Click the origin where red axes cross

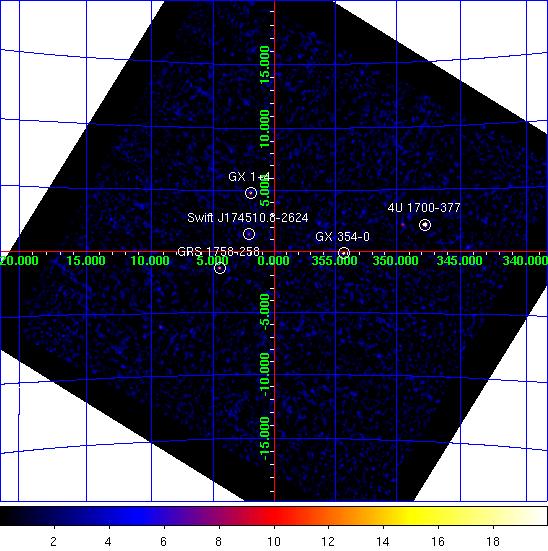point(275,252)
